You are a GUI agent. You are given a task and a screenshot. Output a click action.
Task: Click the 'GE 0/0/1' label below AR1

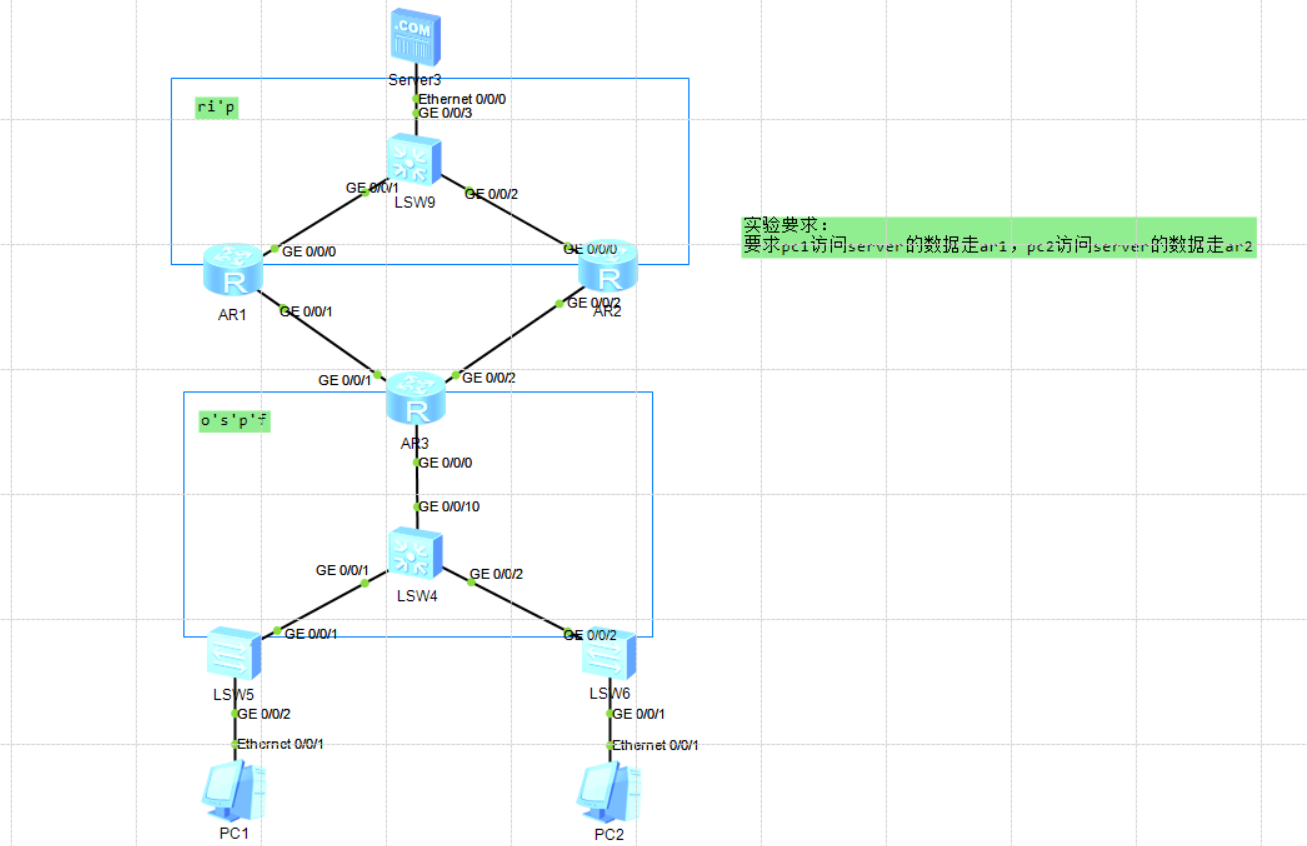[306, 311]
